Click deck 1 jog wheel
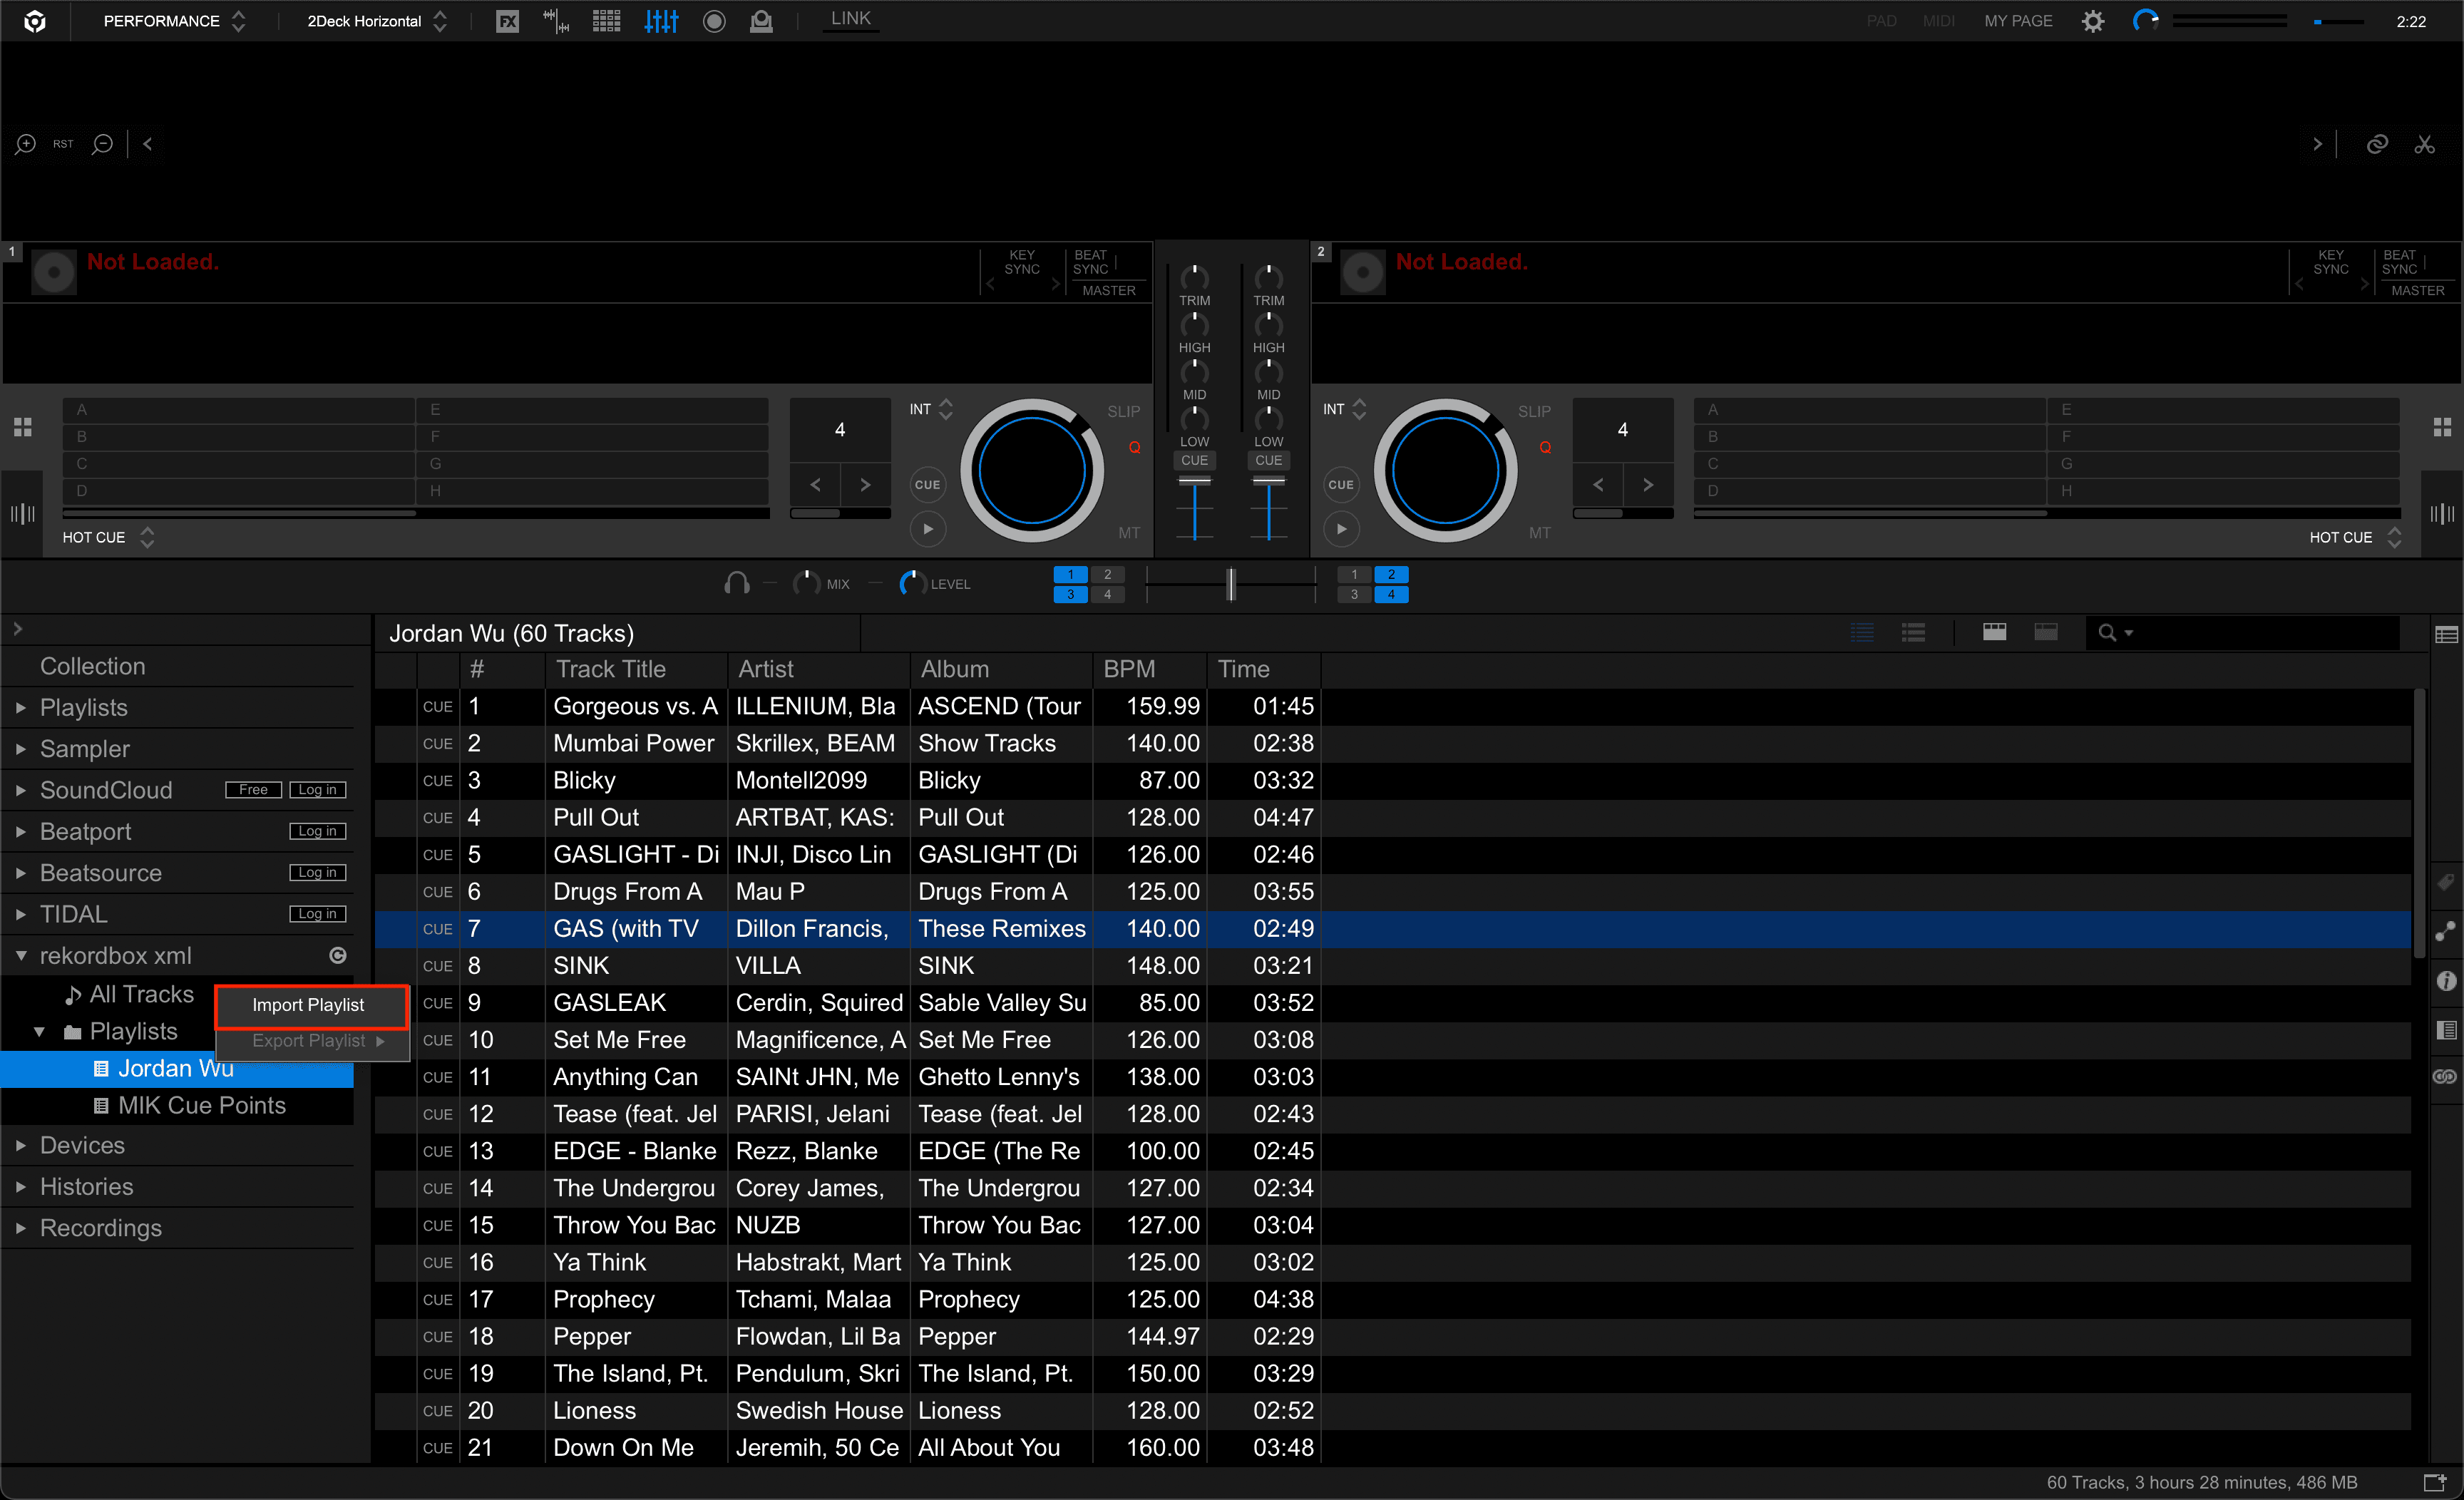Image resolution: width=2464 pixels, height=1500 pixels. point(1032,470)
